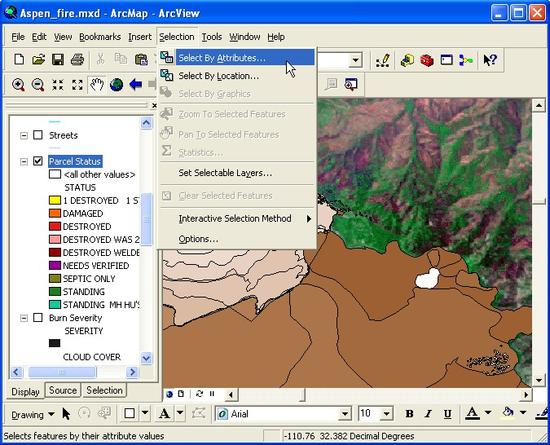Viewport: 550px width, 445px height.
Task: Open the Bookmarks menu
Action: point(100,37)
